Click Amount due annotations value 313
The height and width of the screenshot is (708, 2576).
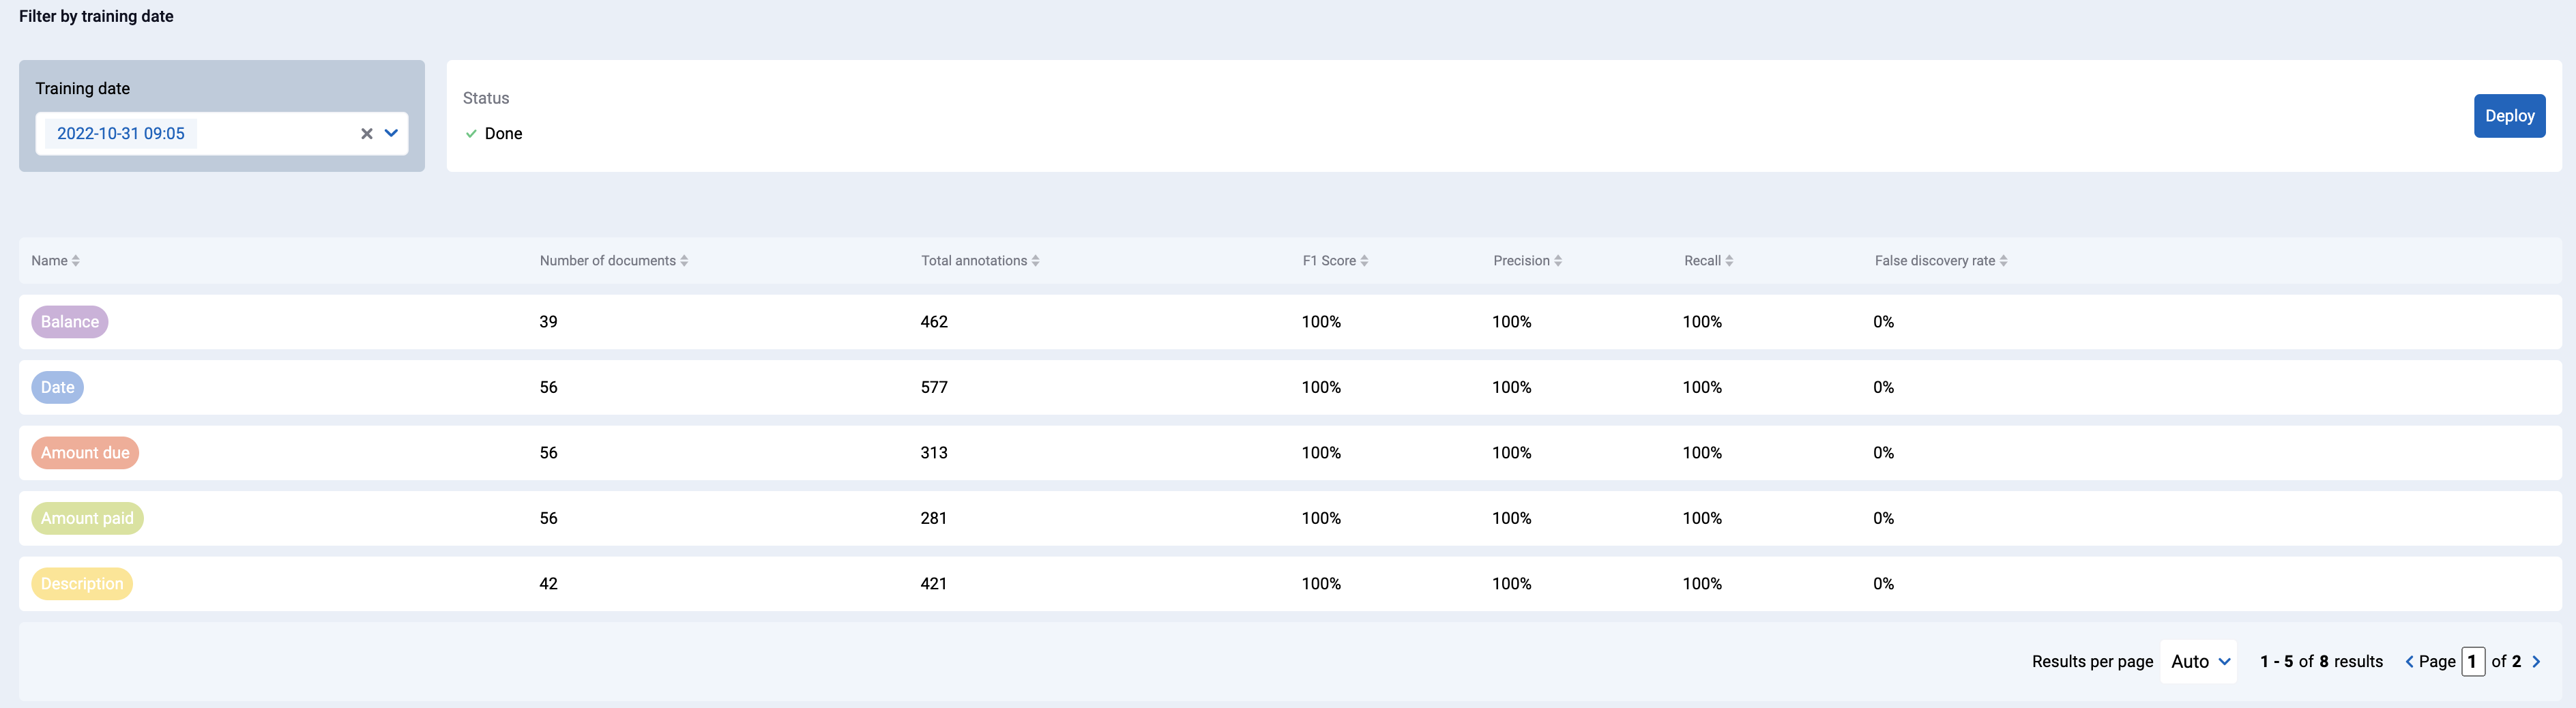[934, 453]
